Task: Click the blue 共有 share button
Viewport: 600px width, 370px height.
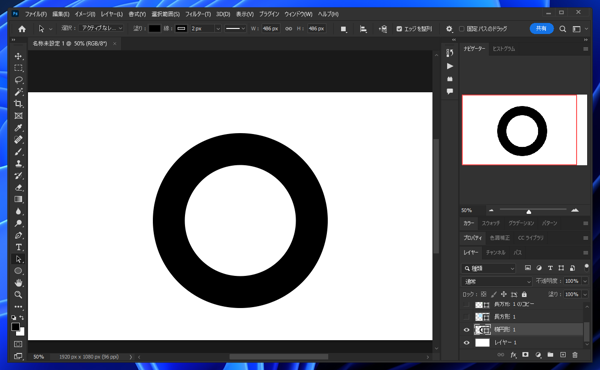Action: point(541,29)
